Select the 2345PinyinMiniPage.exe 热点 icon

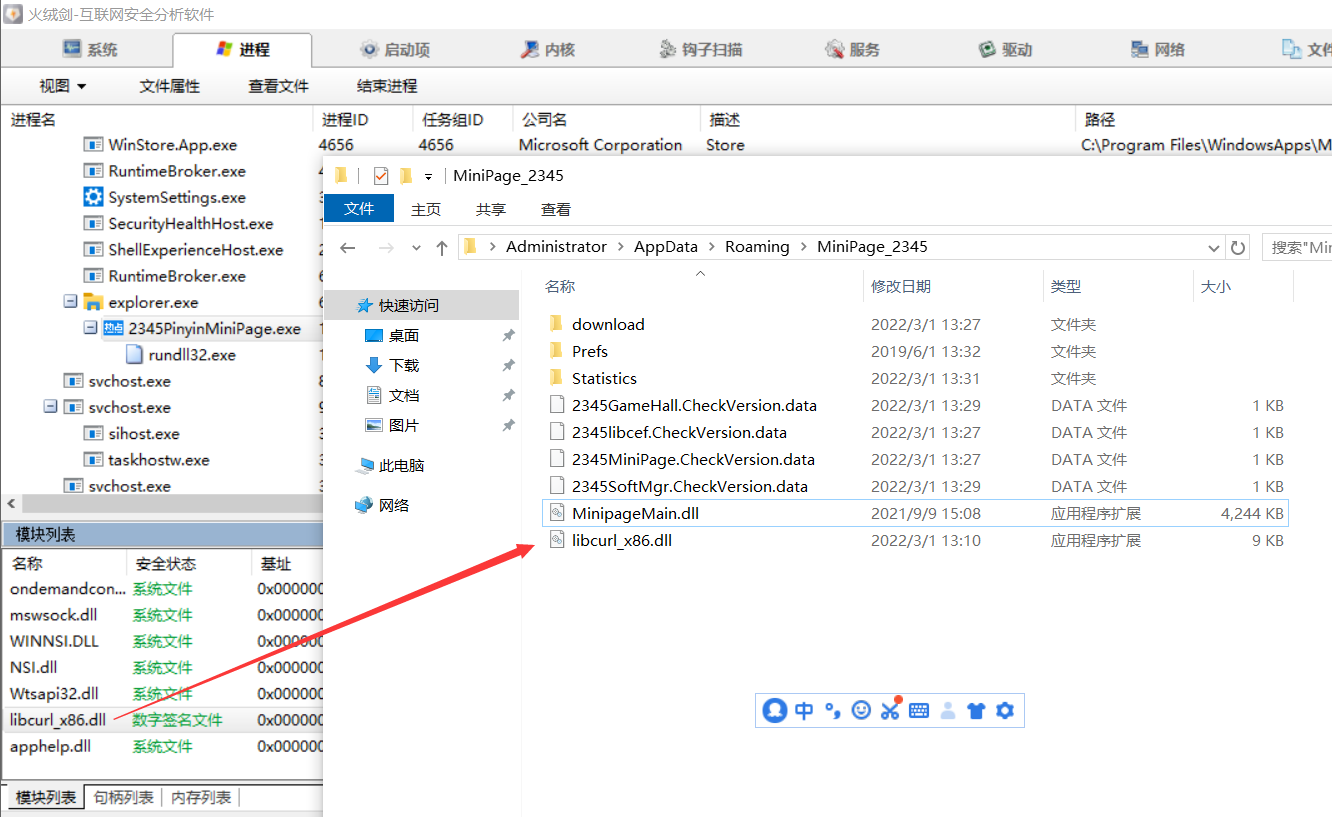(x=113, y=328)
